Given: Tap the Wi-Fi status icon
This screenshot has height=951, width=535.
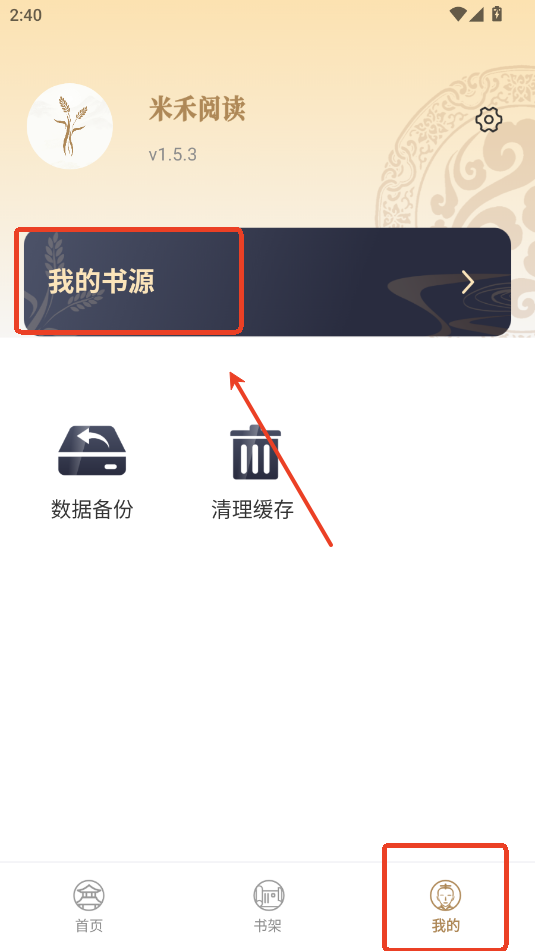Looking at the screenshot, I should pyautogui.click(x=458, y=14).
